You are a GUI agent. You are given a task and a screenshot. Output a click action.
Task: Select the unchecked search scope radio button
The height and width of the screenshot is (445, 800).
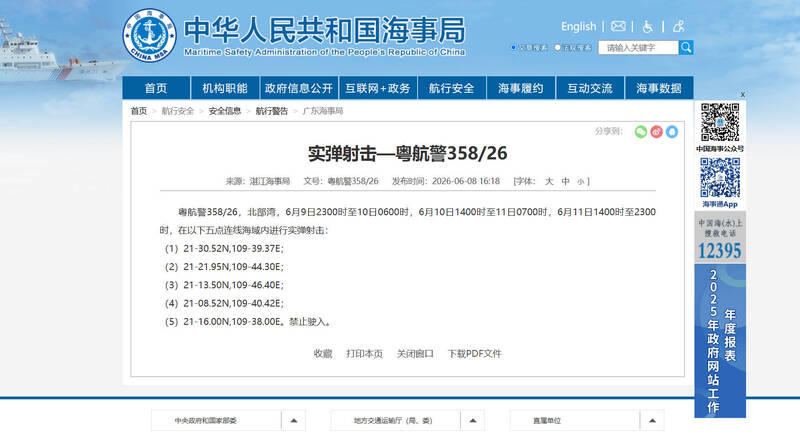pyautogui.click(x=558, y=47)
